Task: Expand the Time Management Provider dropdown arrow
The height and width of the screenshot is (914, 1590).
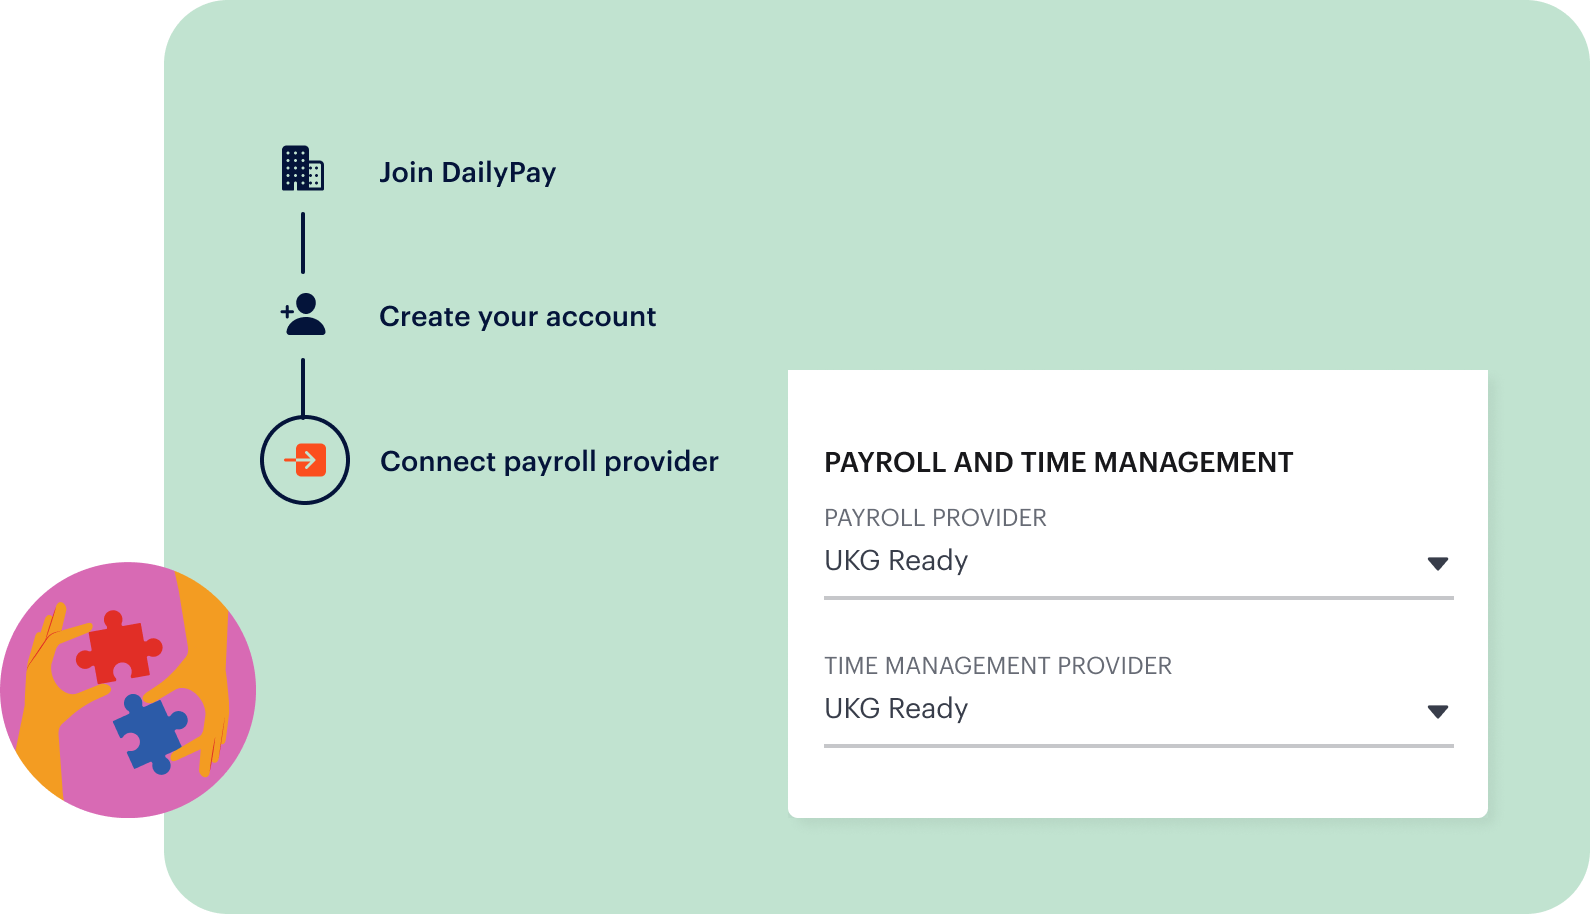Action: [x=1437, y=711]
